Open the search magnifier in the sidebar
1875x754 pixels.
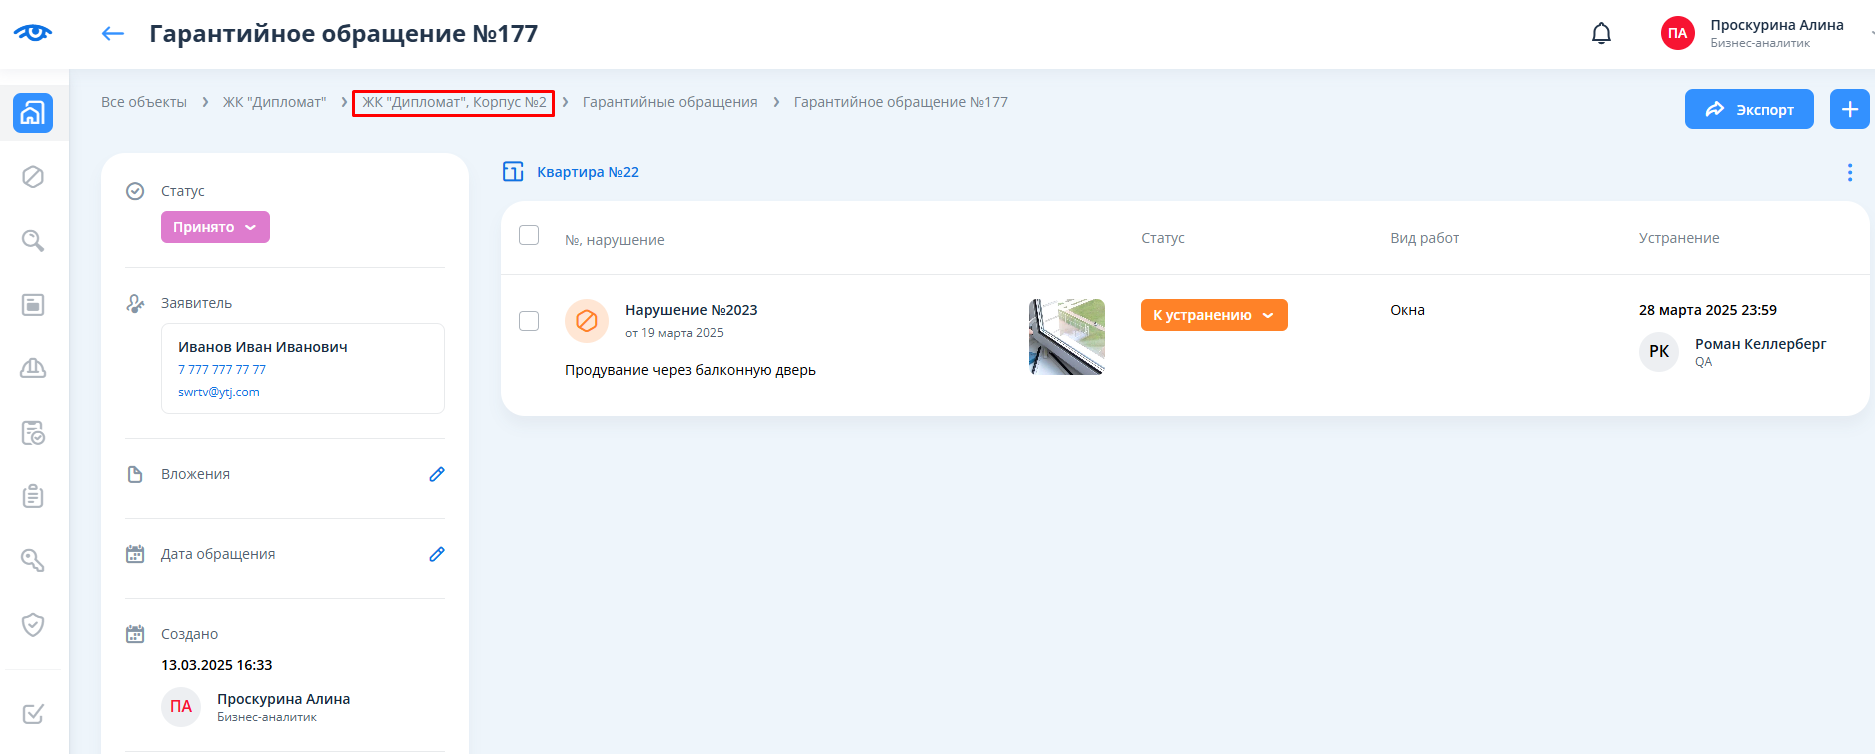pos(33,241)
